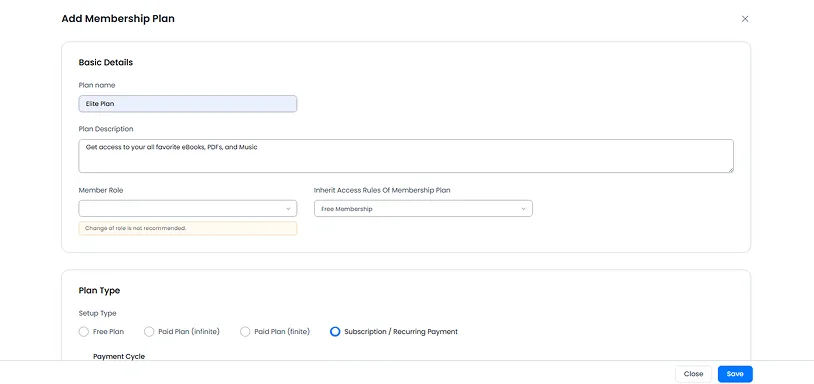Click the Plan Description label
Image resolution: width=814 pixels, height=384 pixels.
(106, 129)
